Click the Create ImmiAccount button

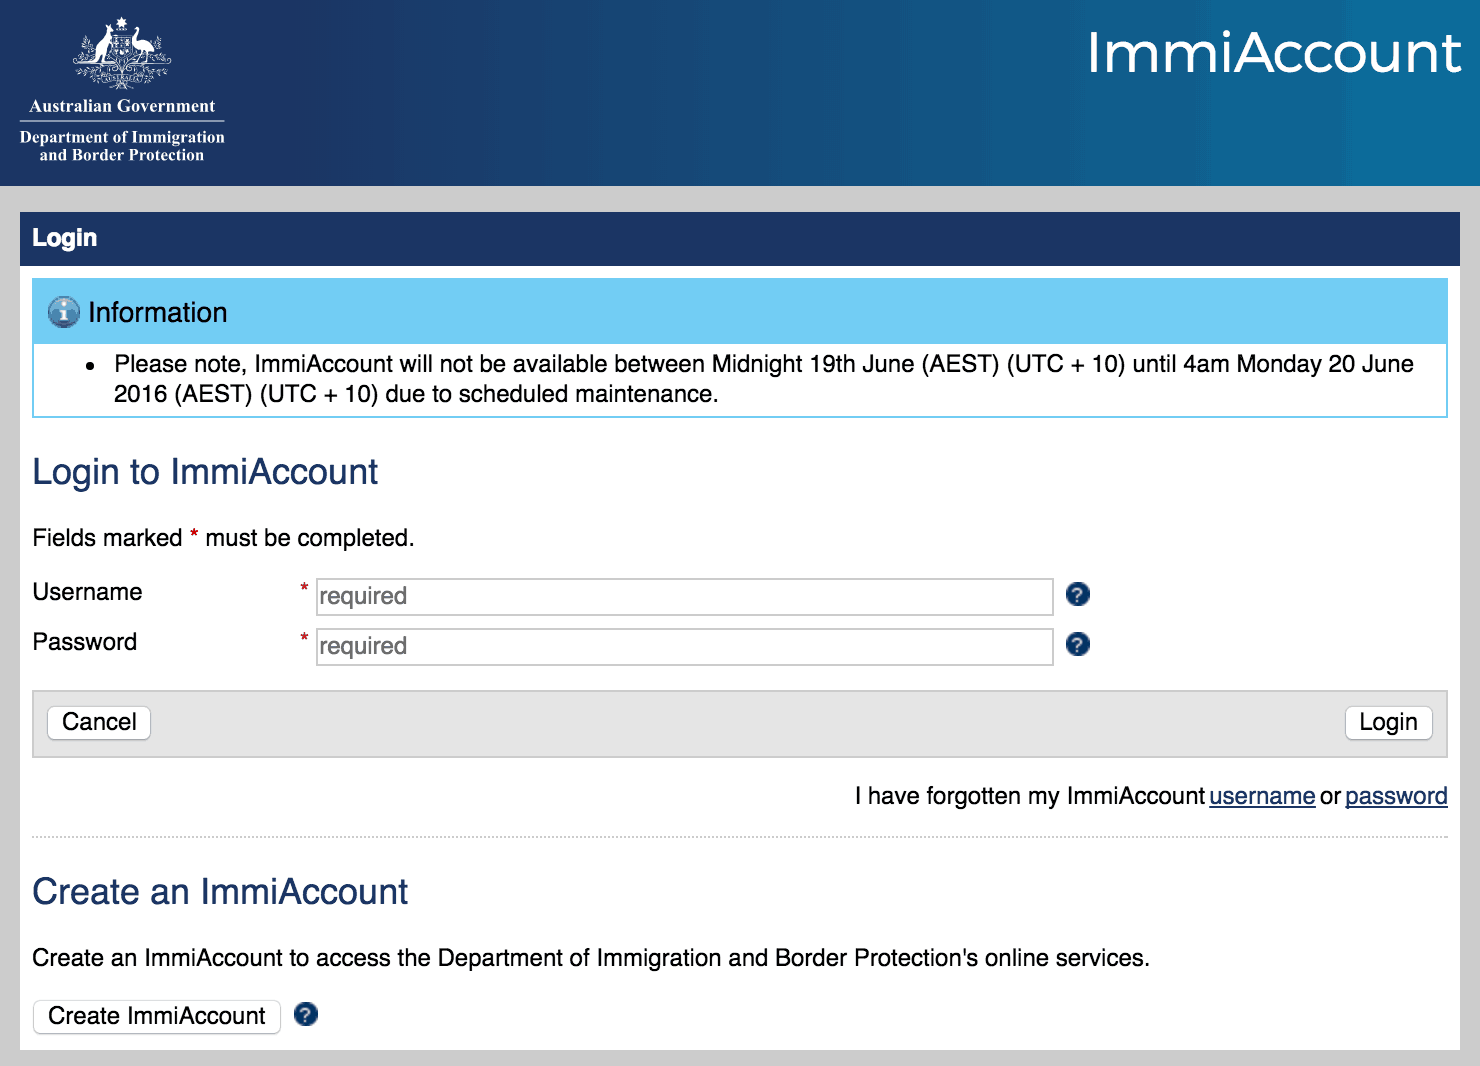156,1016
